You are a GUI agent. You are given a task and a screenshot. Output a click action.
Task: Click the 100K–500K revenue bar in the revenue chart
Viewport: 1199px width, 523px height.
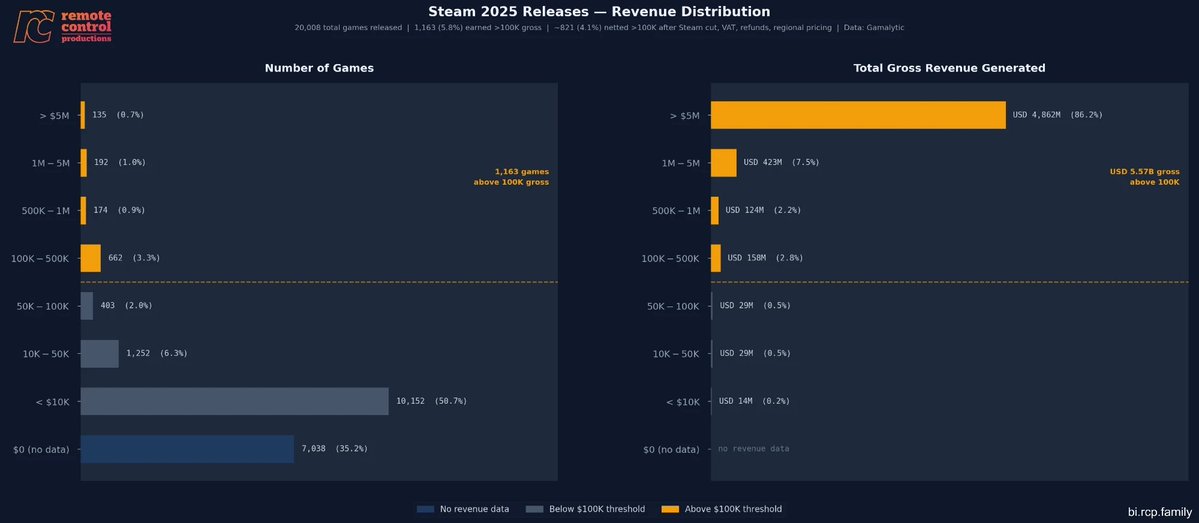pyautogui.click(x=716, y=258)
